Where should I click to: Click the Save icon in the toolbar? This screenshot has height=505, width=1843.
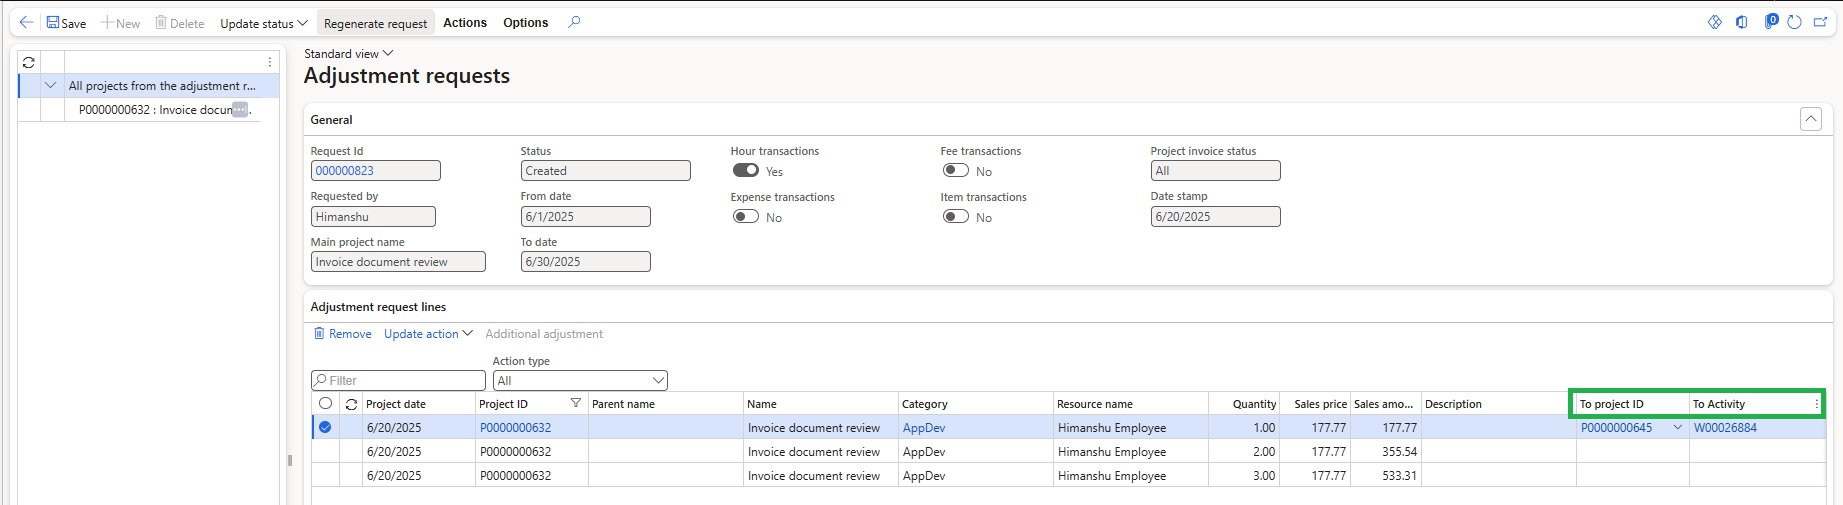click(53, 22)
